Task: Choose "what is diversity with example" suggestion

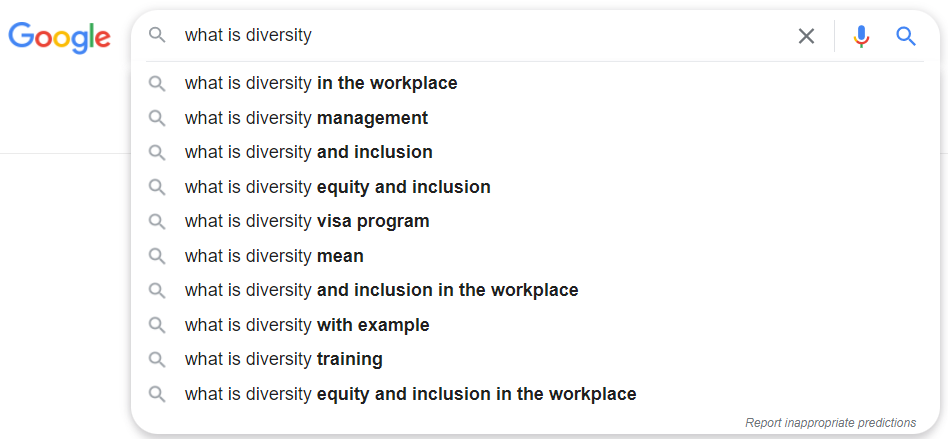Action: (307, 325)
